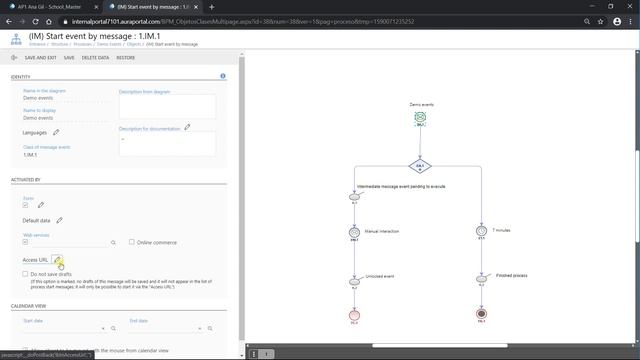Select the gateway diamond in the diagram
Screen dimensions: 640x360
pos(420,166)
